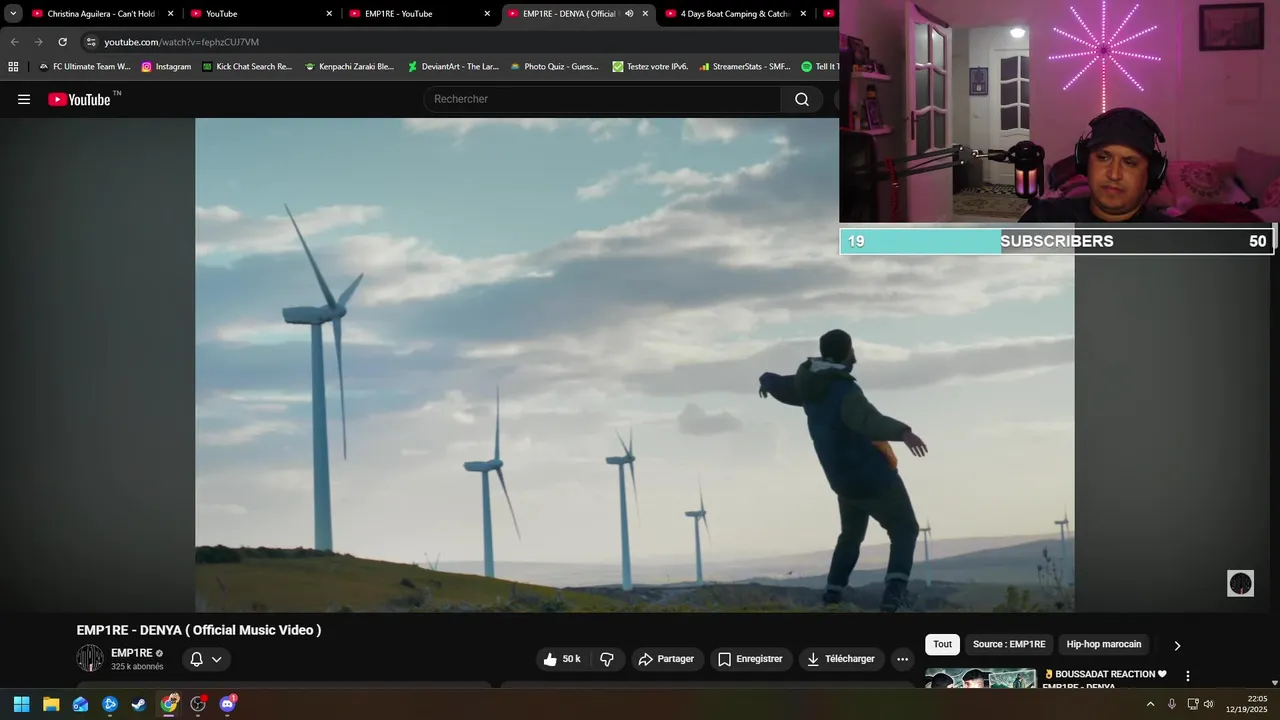The image size is (1280, 720).
Task: Open the Kick Chat Search bookmark
Action: 247,67
